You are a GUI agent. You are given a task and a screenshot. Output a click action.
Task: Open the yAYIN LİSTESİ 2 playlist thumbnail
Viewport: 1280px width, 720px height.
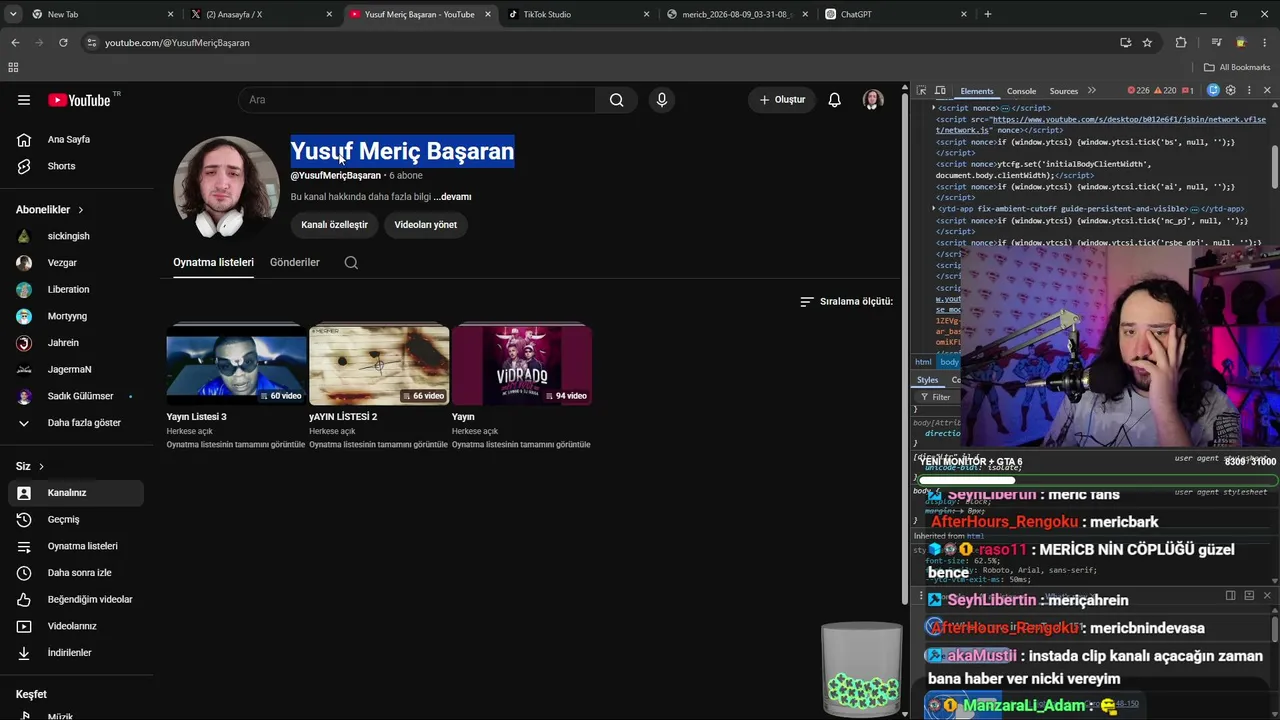tap(379, 365)
